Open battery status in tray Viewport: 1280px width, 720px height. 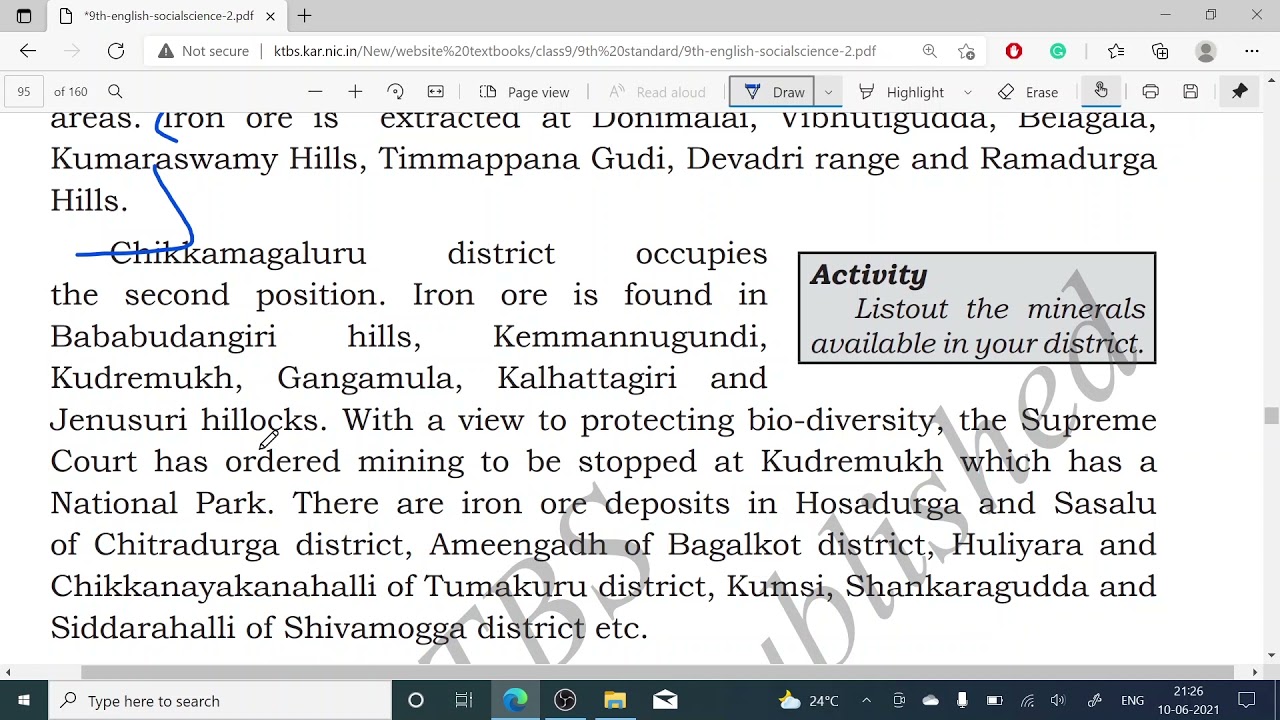994,700
